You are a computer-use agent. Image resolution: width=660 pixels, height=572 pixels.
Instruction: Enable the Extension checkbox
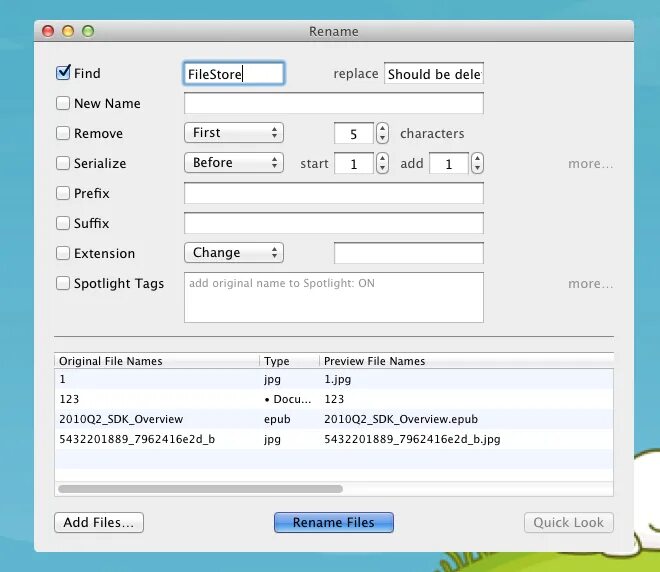click(x=63, y=253)
